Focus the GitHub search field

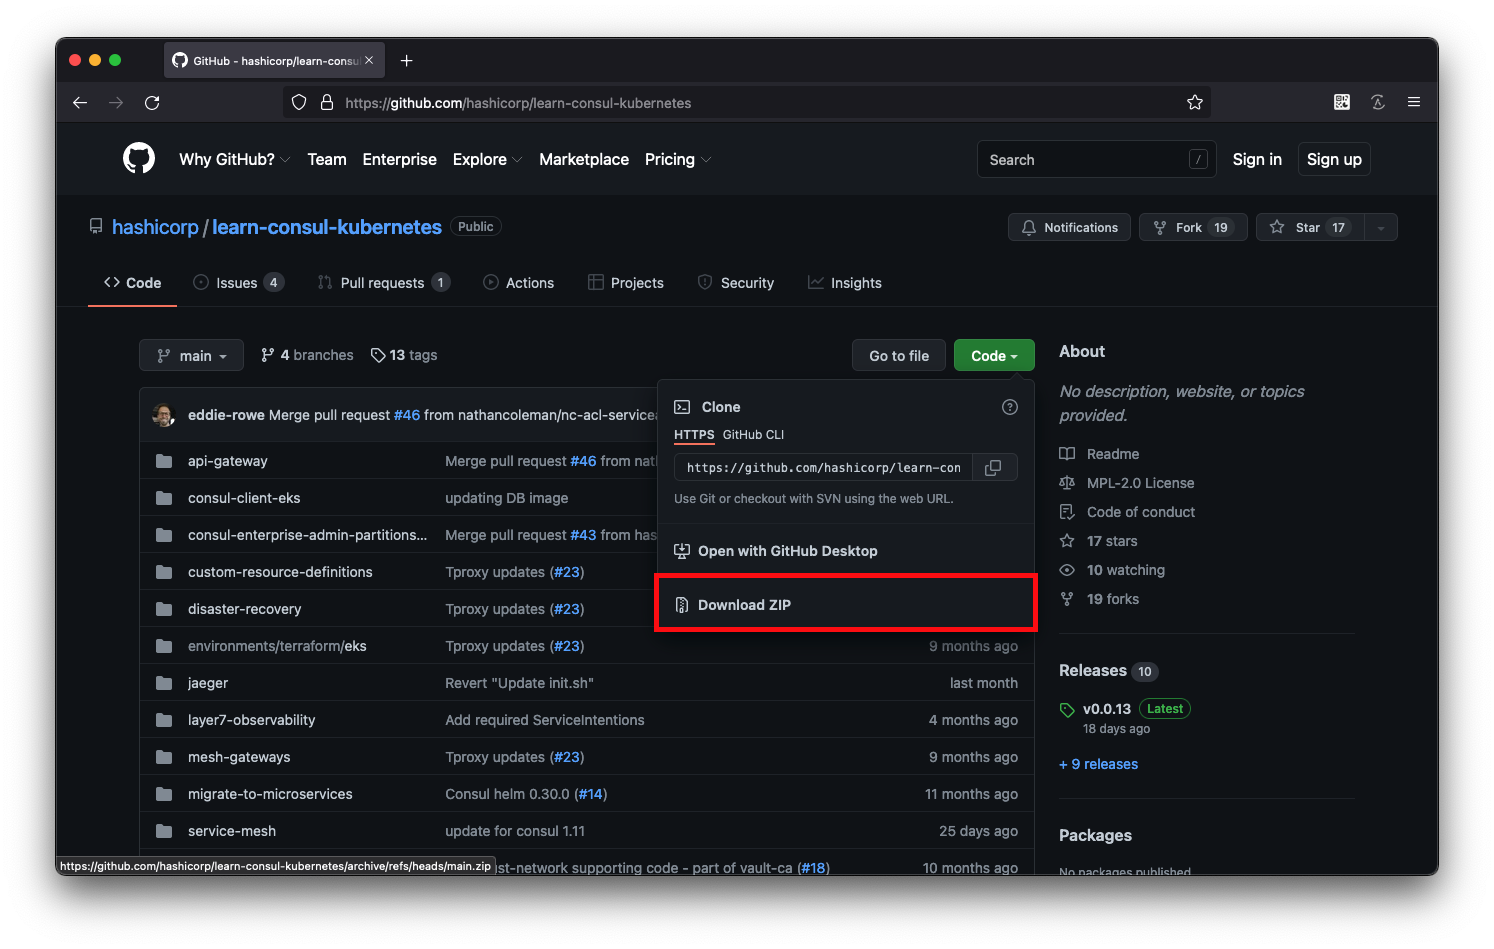(1085, 160)
